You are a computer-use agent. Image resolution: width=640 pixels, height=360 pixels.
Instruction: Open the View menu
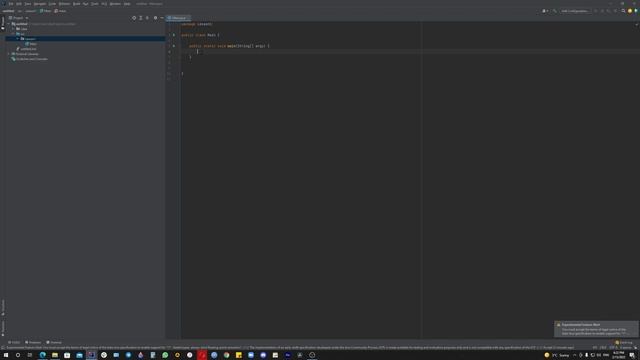point(28,4)
